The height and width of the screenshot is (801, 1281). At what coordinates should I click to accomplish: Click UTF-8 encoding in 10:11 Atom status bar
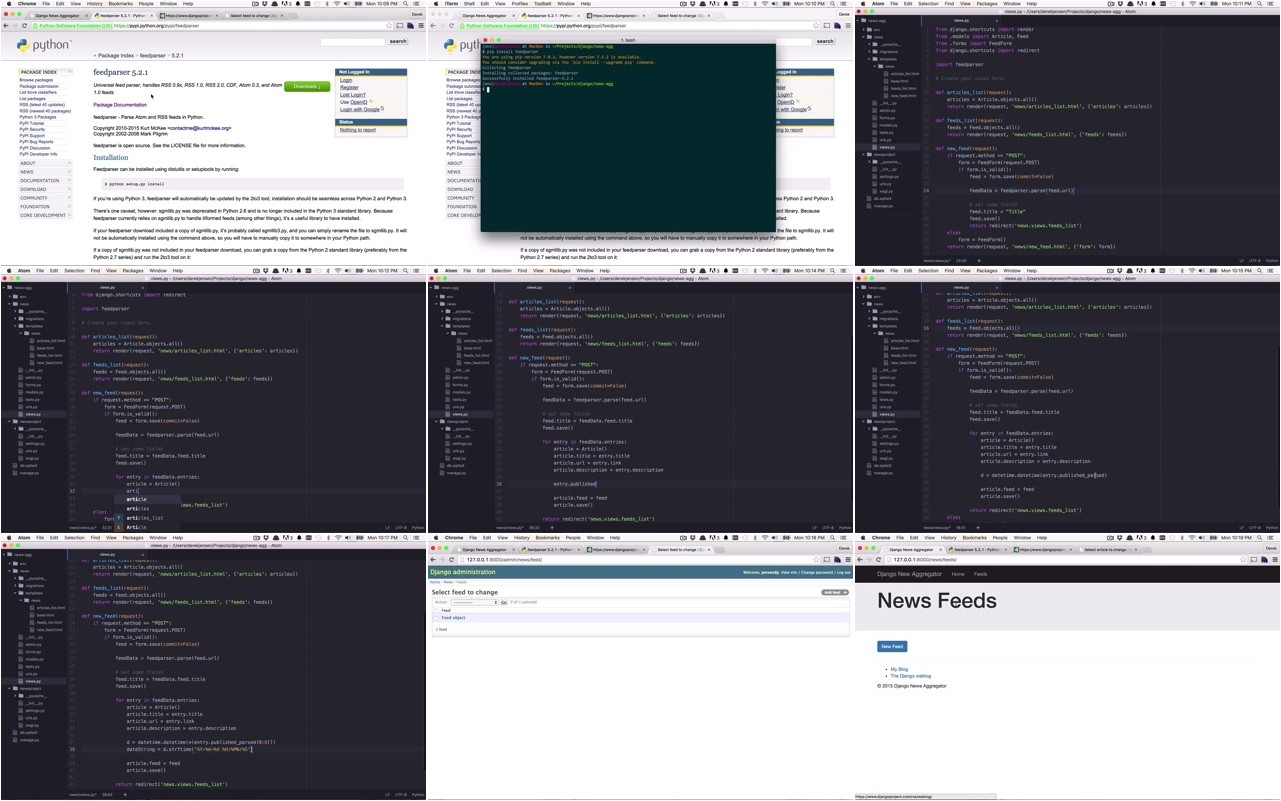click(1254, 260)
